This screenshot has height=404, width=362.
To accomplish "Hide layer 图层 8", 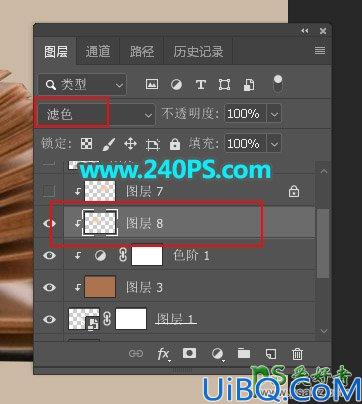I will click(49, 223).
